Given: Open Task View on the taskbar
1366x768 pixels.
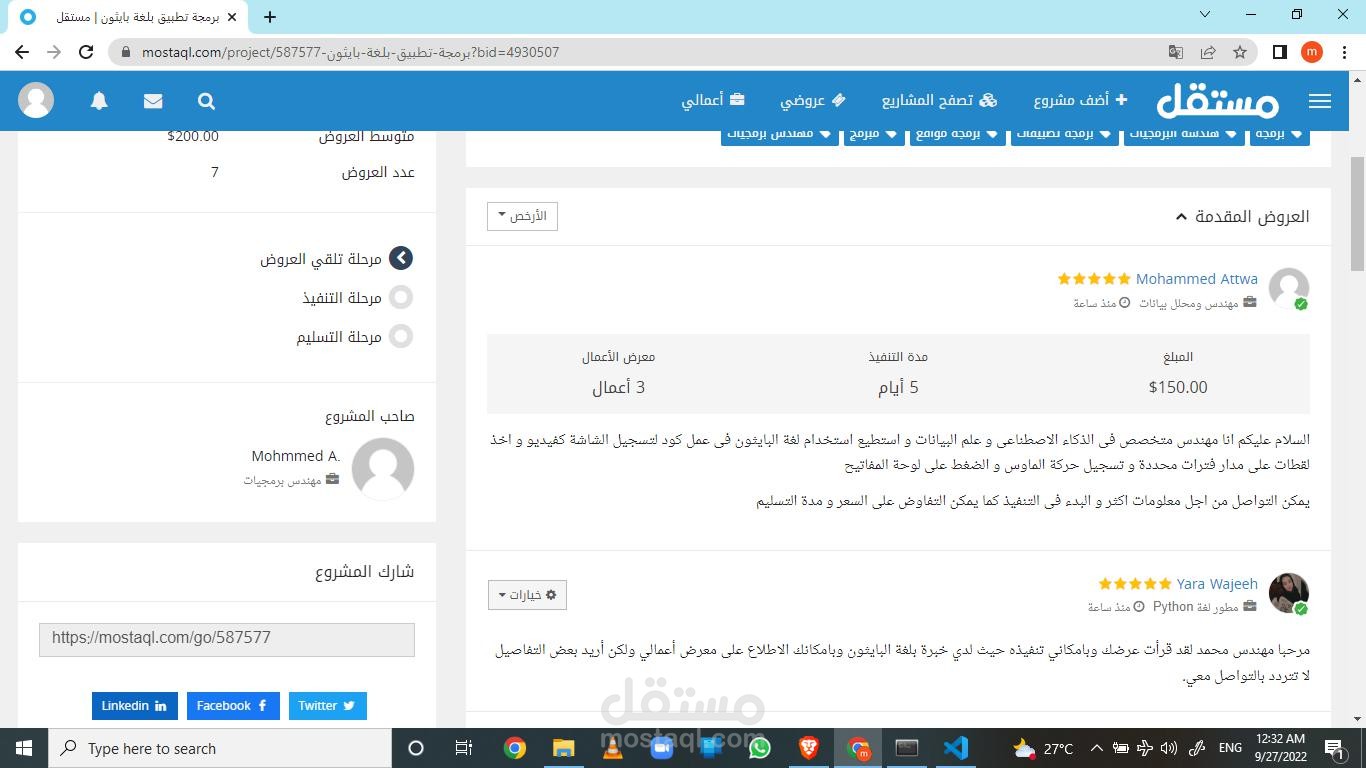Looking at the screenshot, I should pos(464,748).
